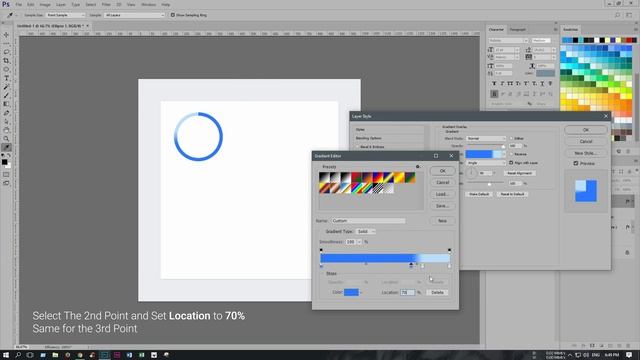Toggle Dither checkbox in Layer Style
640x360 pixels.
click(511, 138)
